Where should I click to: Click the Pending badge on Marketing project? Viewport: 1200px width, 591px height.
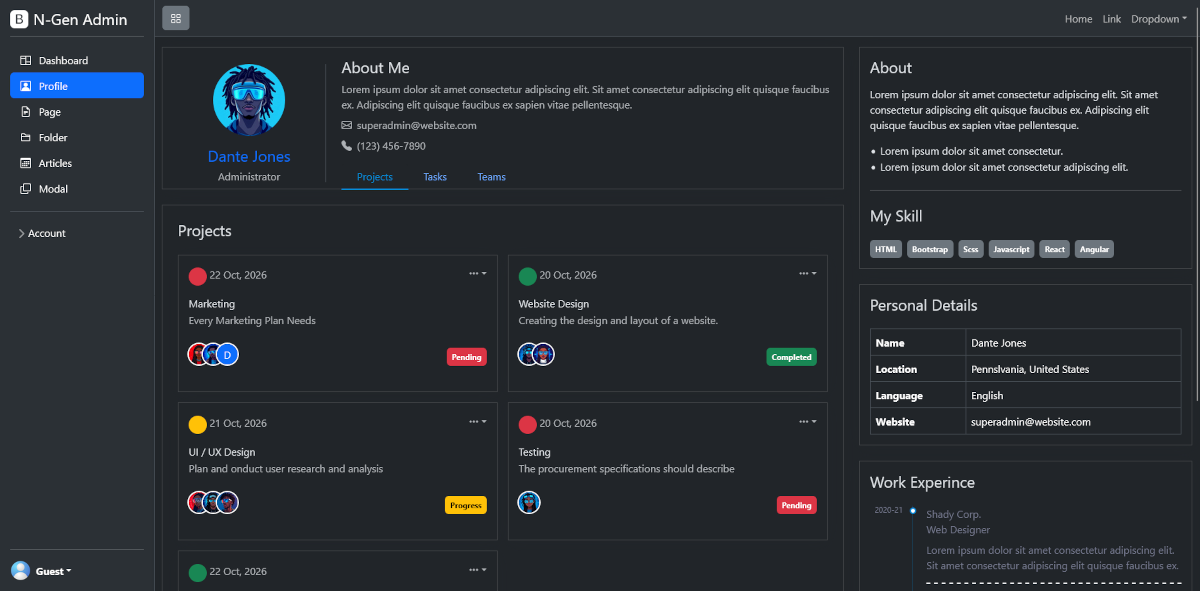pos(466,357)
